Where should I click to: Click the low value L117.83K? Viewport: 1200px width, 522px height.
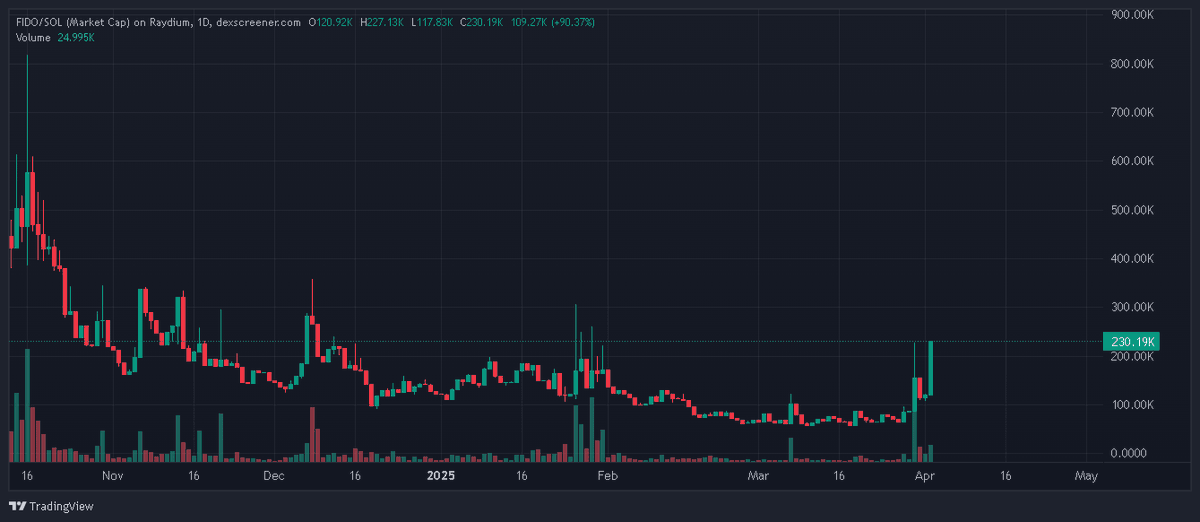point(432,22)
